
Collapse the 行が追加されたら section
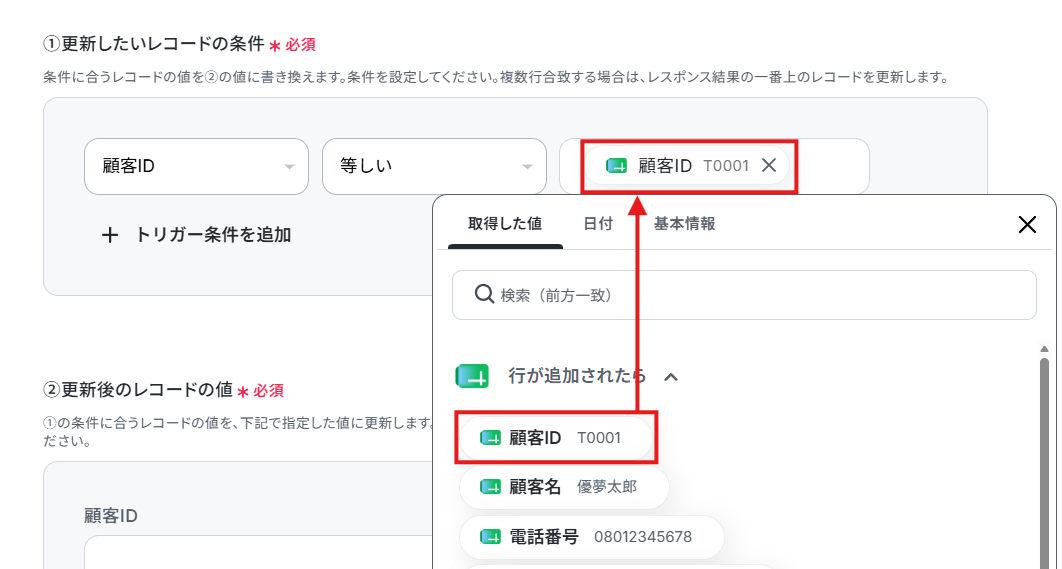click(x=671, y=377)
